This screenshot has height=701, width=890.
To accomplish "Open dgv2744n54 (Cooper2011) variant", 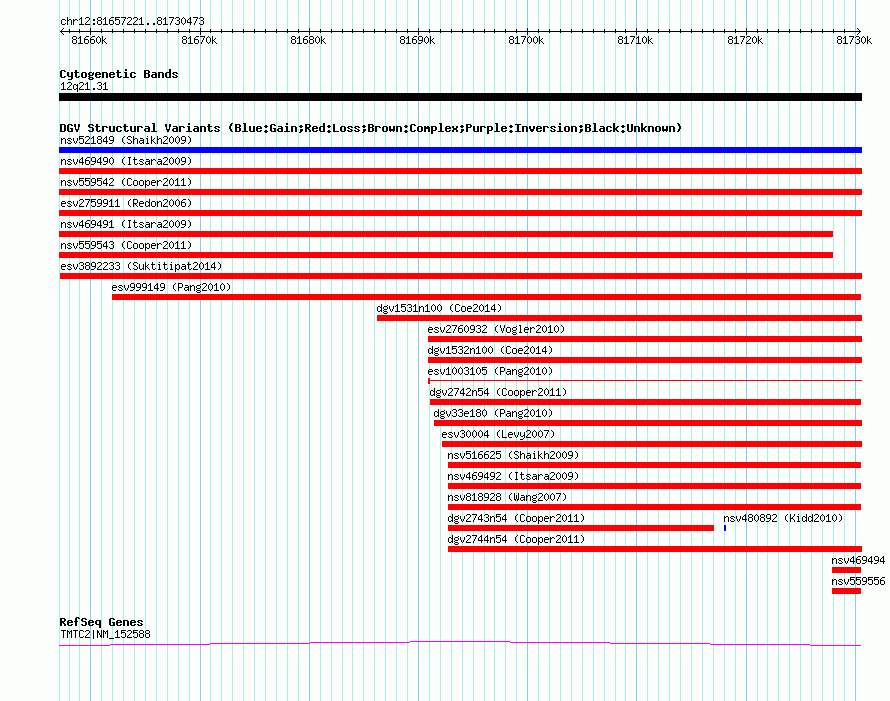I will (517, 539).
